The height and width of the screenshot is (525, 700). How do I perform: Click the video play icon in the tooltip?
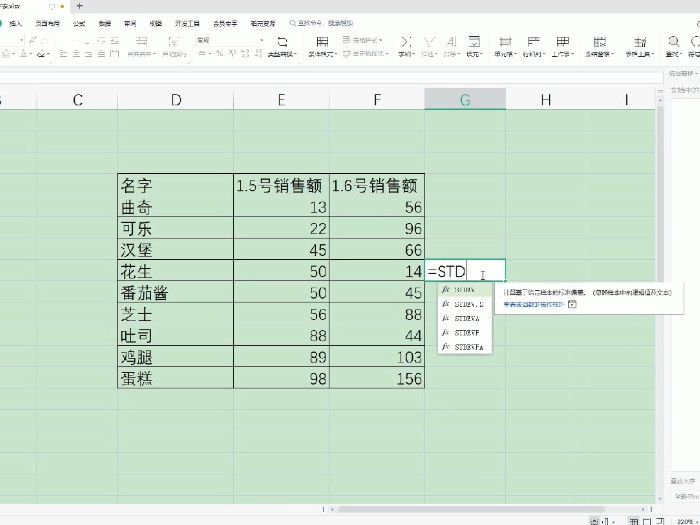click(572, 304)
